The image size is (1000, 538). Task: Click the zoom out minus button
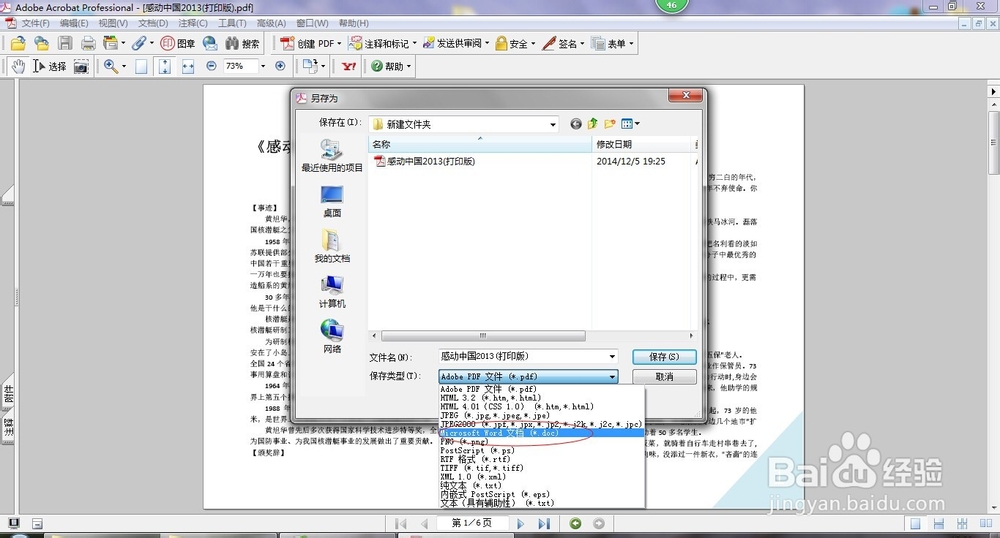pyautogui.click(x=211, y=66)
